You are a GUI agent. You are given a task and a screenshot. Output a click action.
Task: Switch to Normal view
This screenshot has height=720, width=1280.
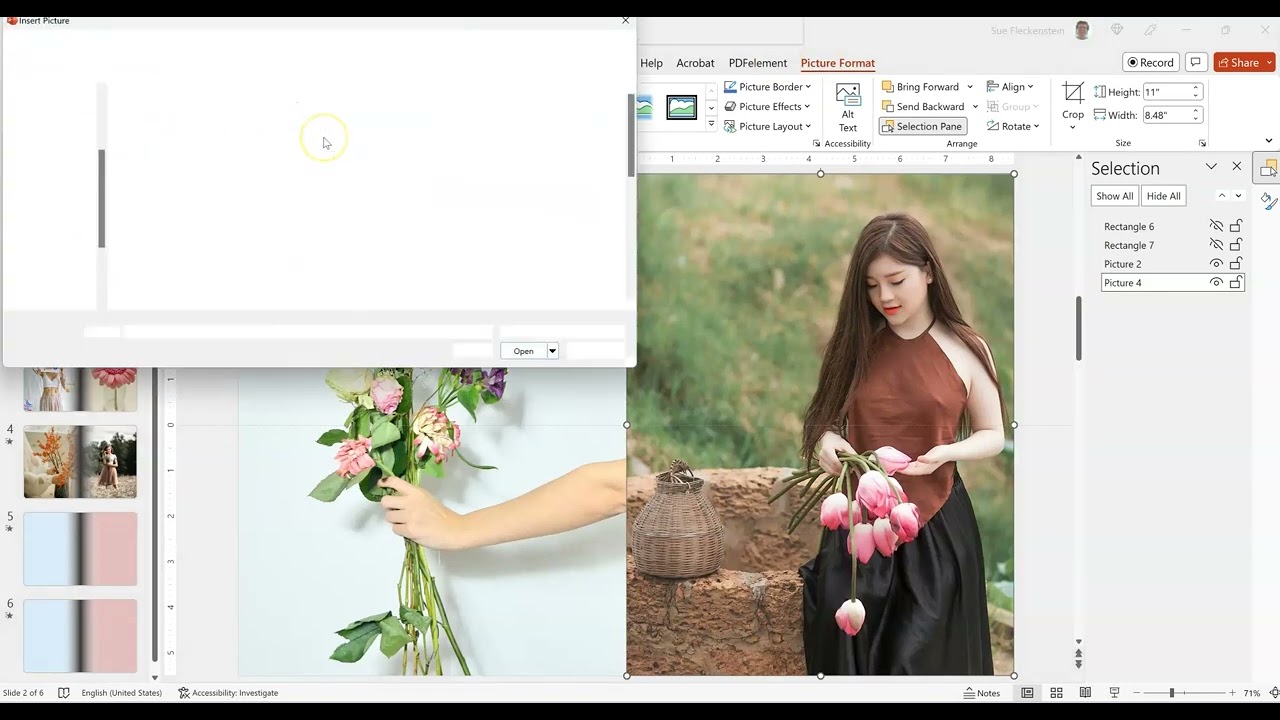coord(1027,693)
